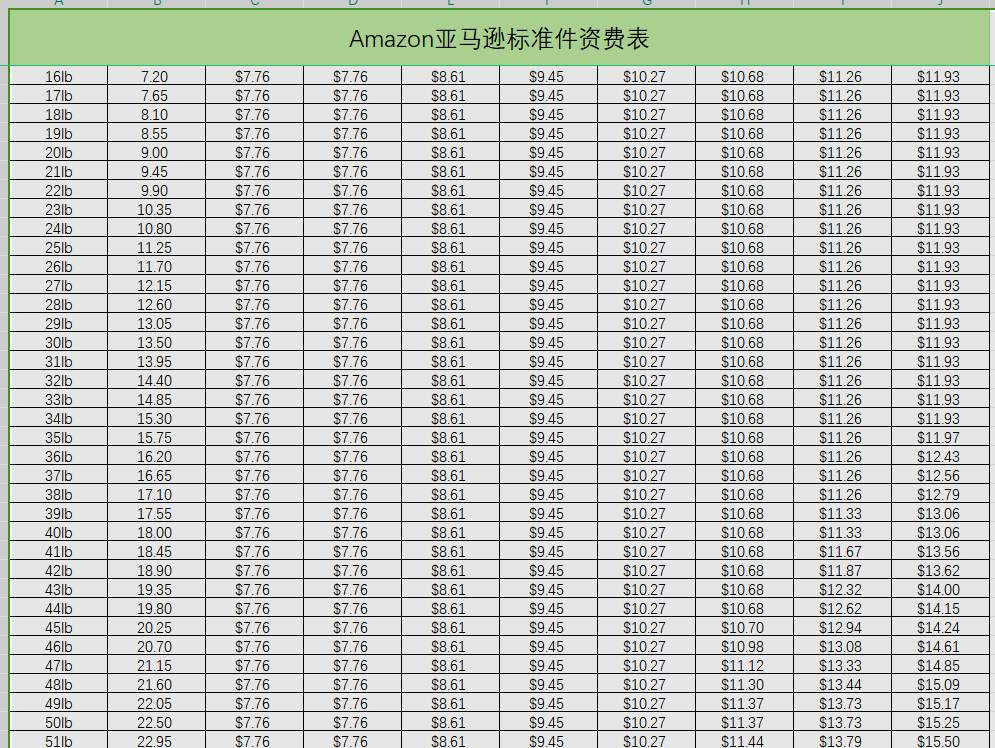Select the $11.97 cell in the 35lb row
Screen dimensions: 995x748
pos(940,438)
